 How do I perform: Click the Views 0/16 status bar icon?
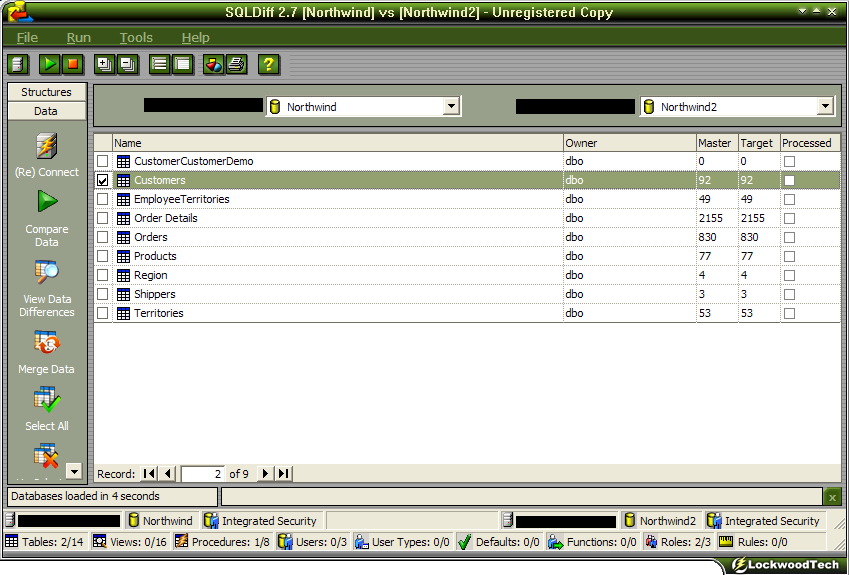(x=99, y=541)
